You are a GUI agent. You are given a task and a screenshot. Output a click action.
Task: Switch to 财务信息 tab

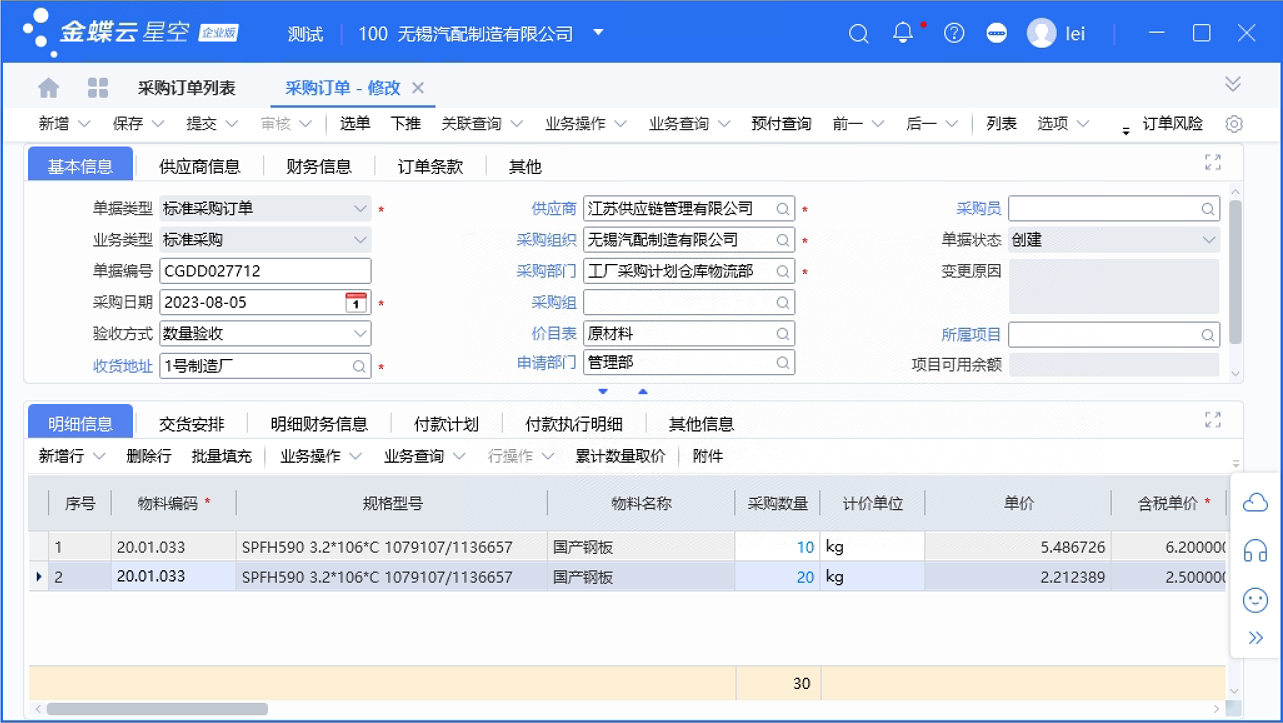(x=318, y=167)
